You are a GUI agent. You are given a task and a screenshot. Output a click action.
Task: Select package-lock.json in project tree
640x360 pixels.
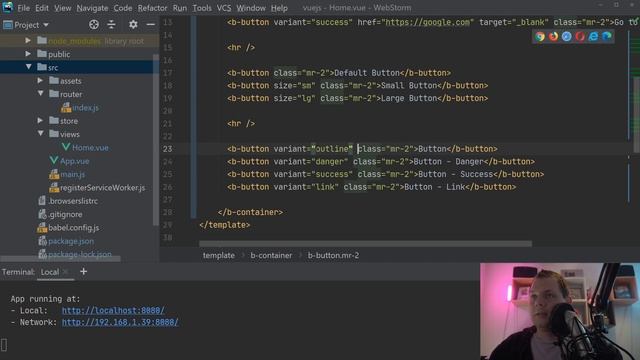(x=80, y=254)
